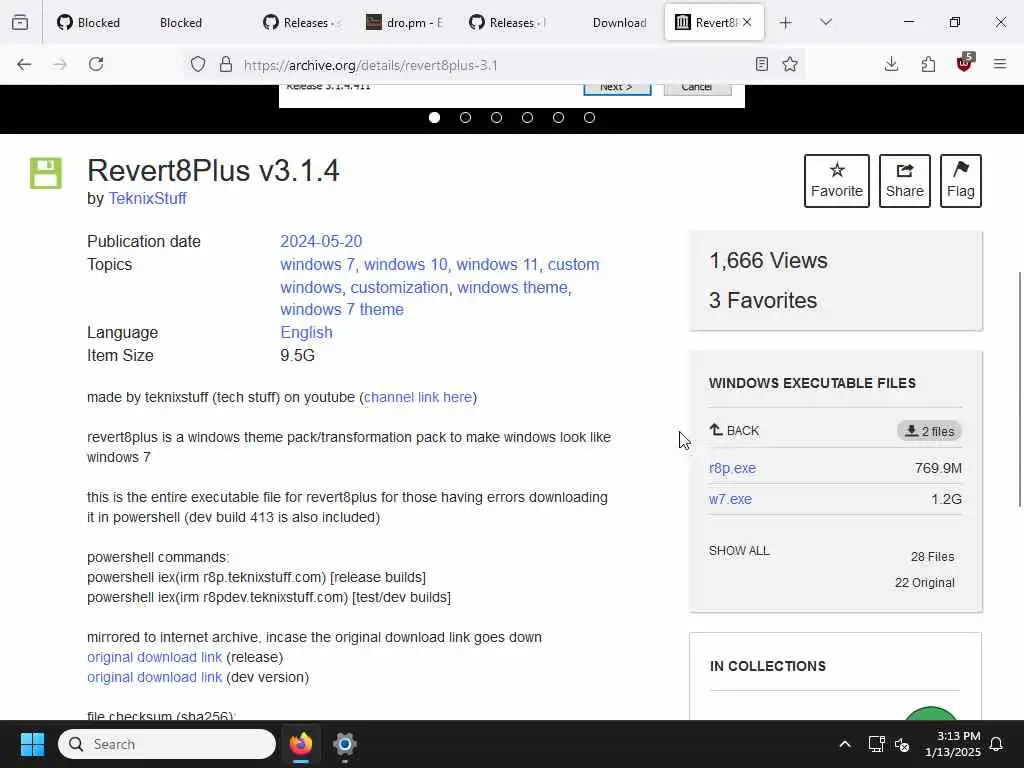
Task: Open Firefox from the taskbar
Action: 300,744
